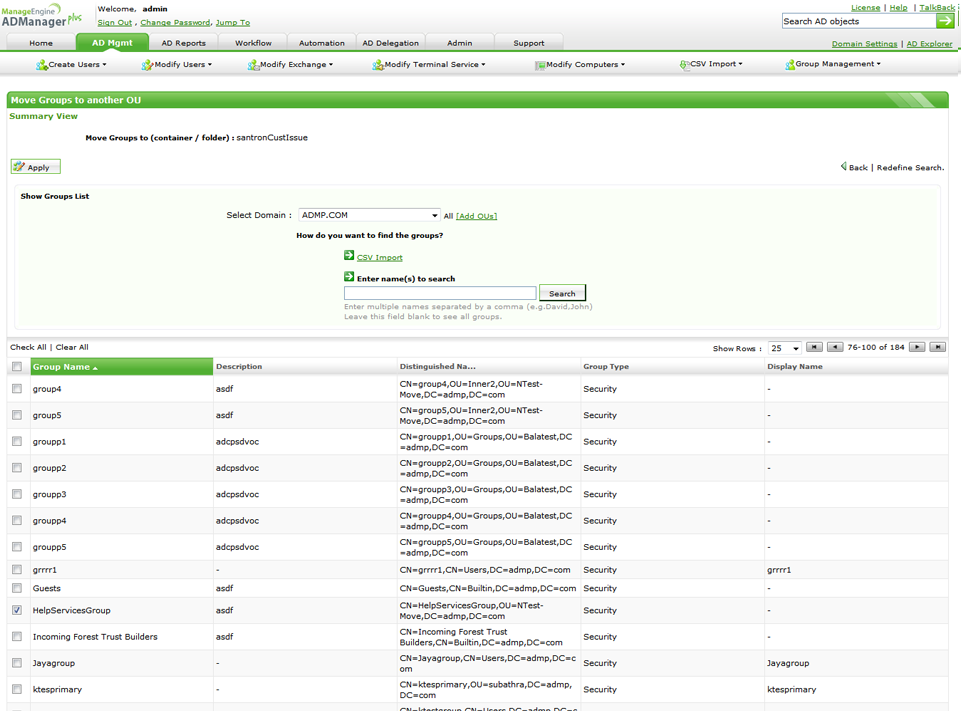Viewport: 961px width, 711px height.
Task: Go to next page of results
Action: coord(917,348)
